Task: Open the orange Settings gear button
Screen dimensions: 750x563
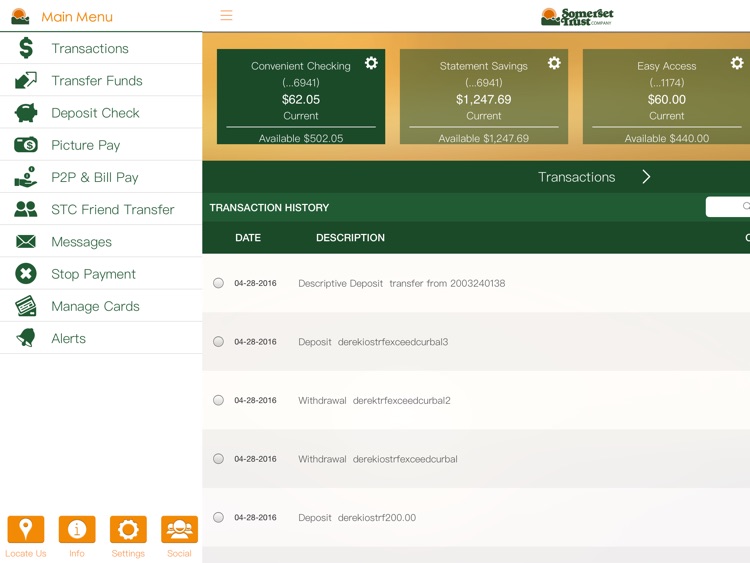Action: [x=128, y=530]
